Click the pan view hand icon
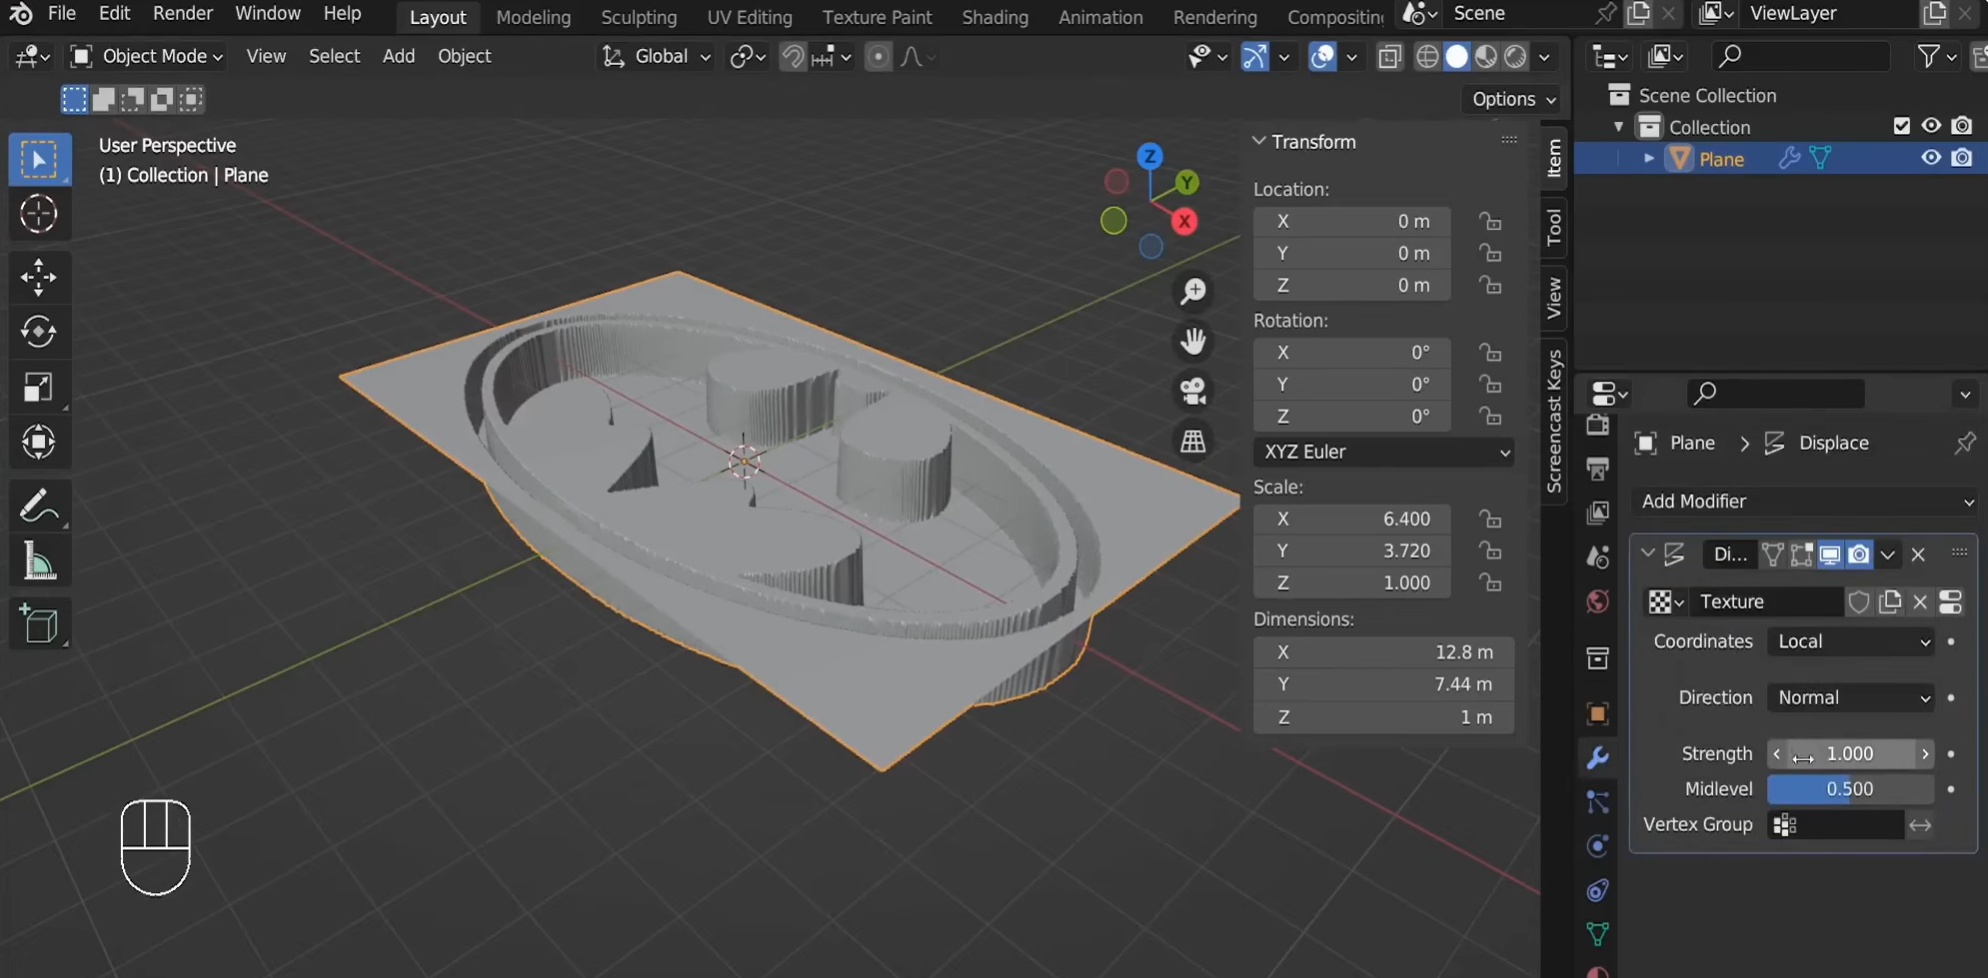This screenshot has height=978, width=1988. click(x=1193, y=341)
